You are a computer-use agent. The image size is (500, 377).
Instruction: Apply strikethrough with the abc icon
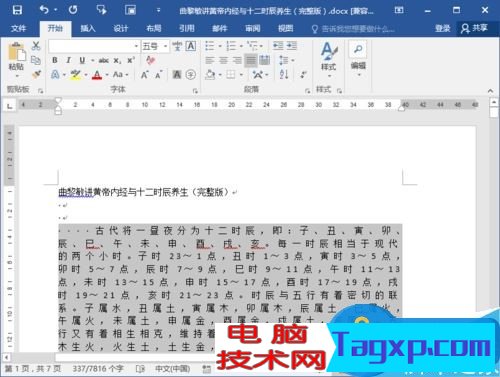104,60
